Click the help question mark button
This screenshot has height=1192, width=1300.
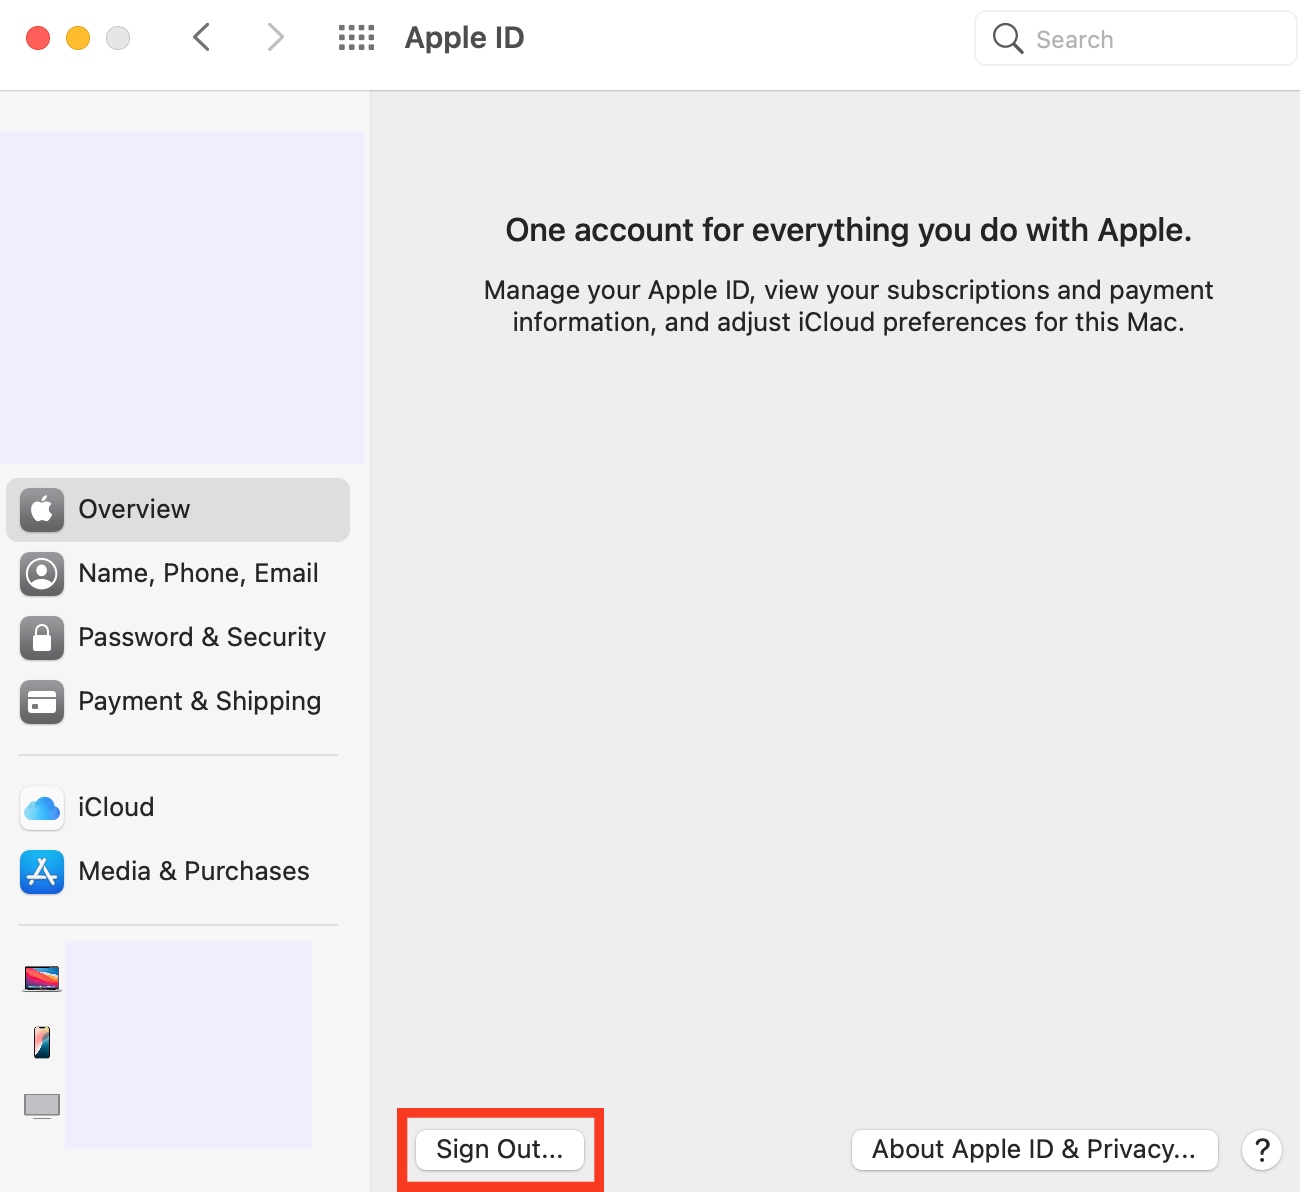click(1261, 1150)
